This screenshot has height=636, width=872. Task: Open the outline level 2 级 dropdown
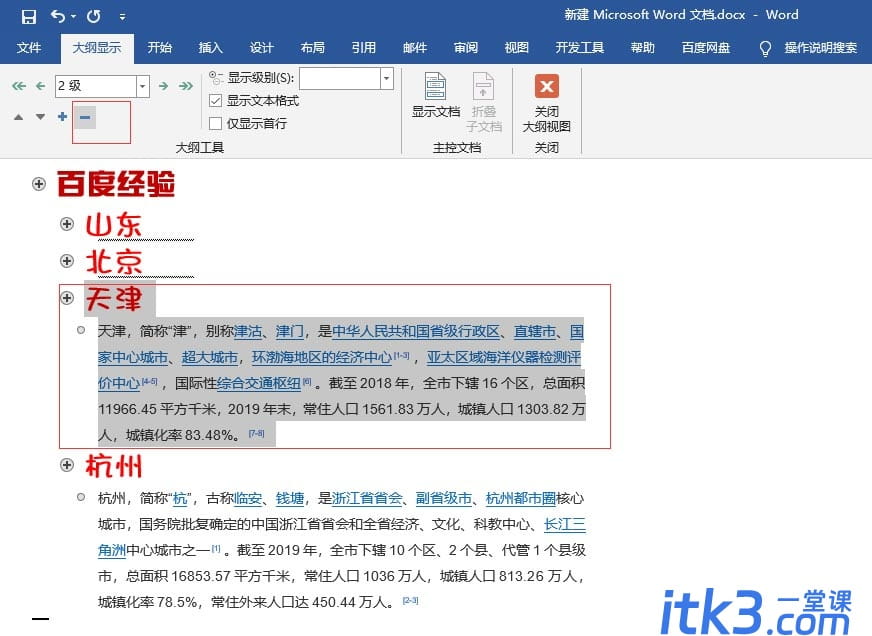pos(143,86)
